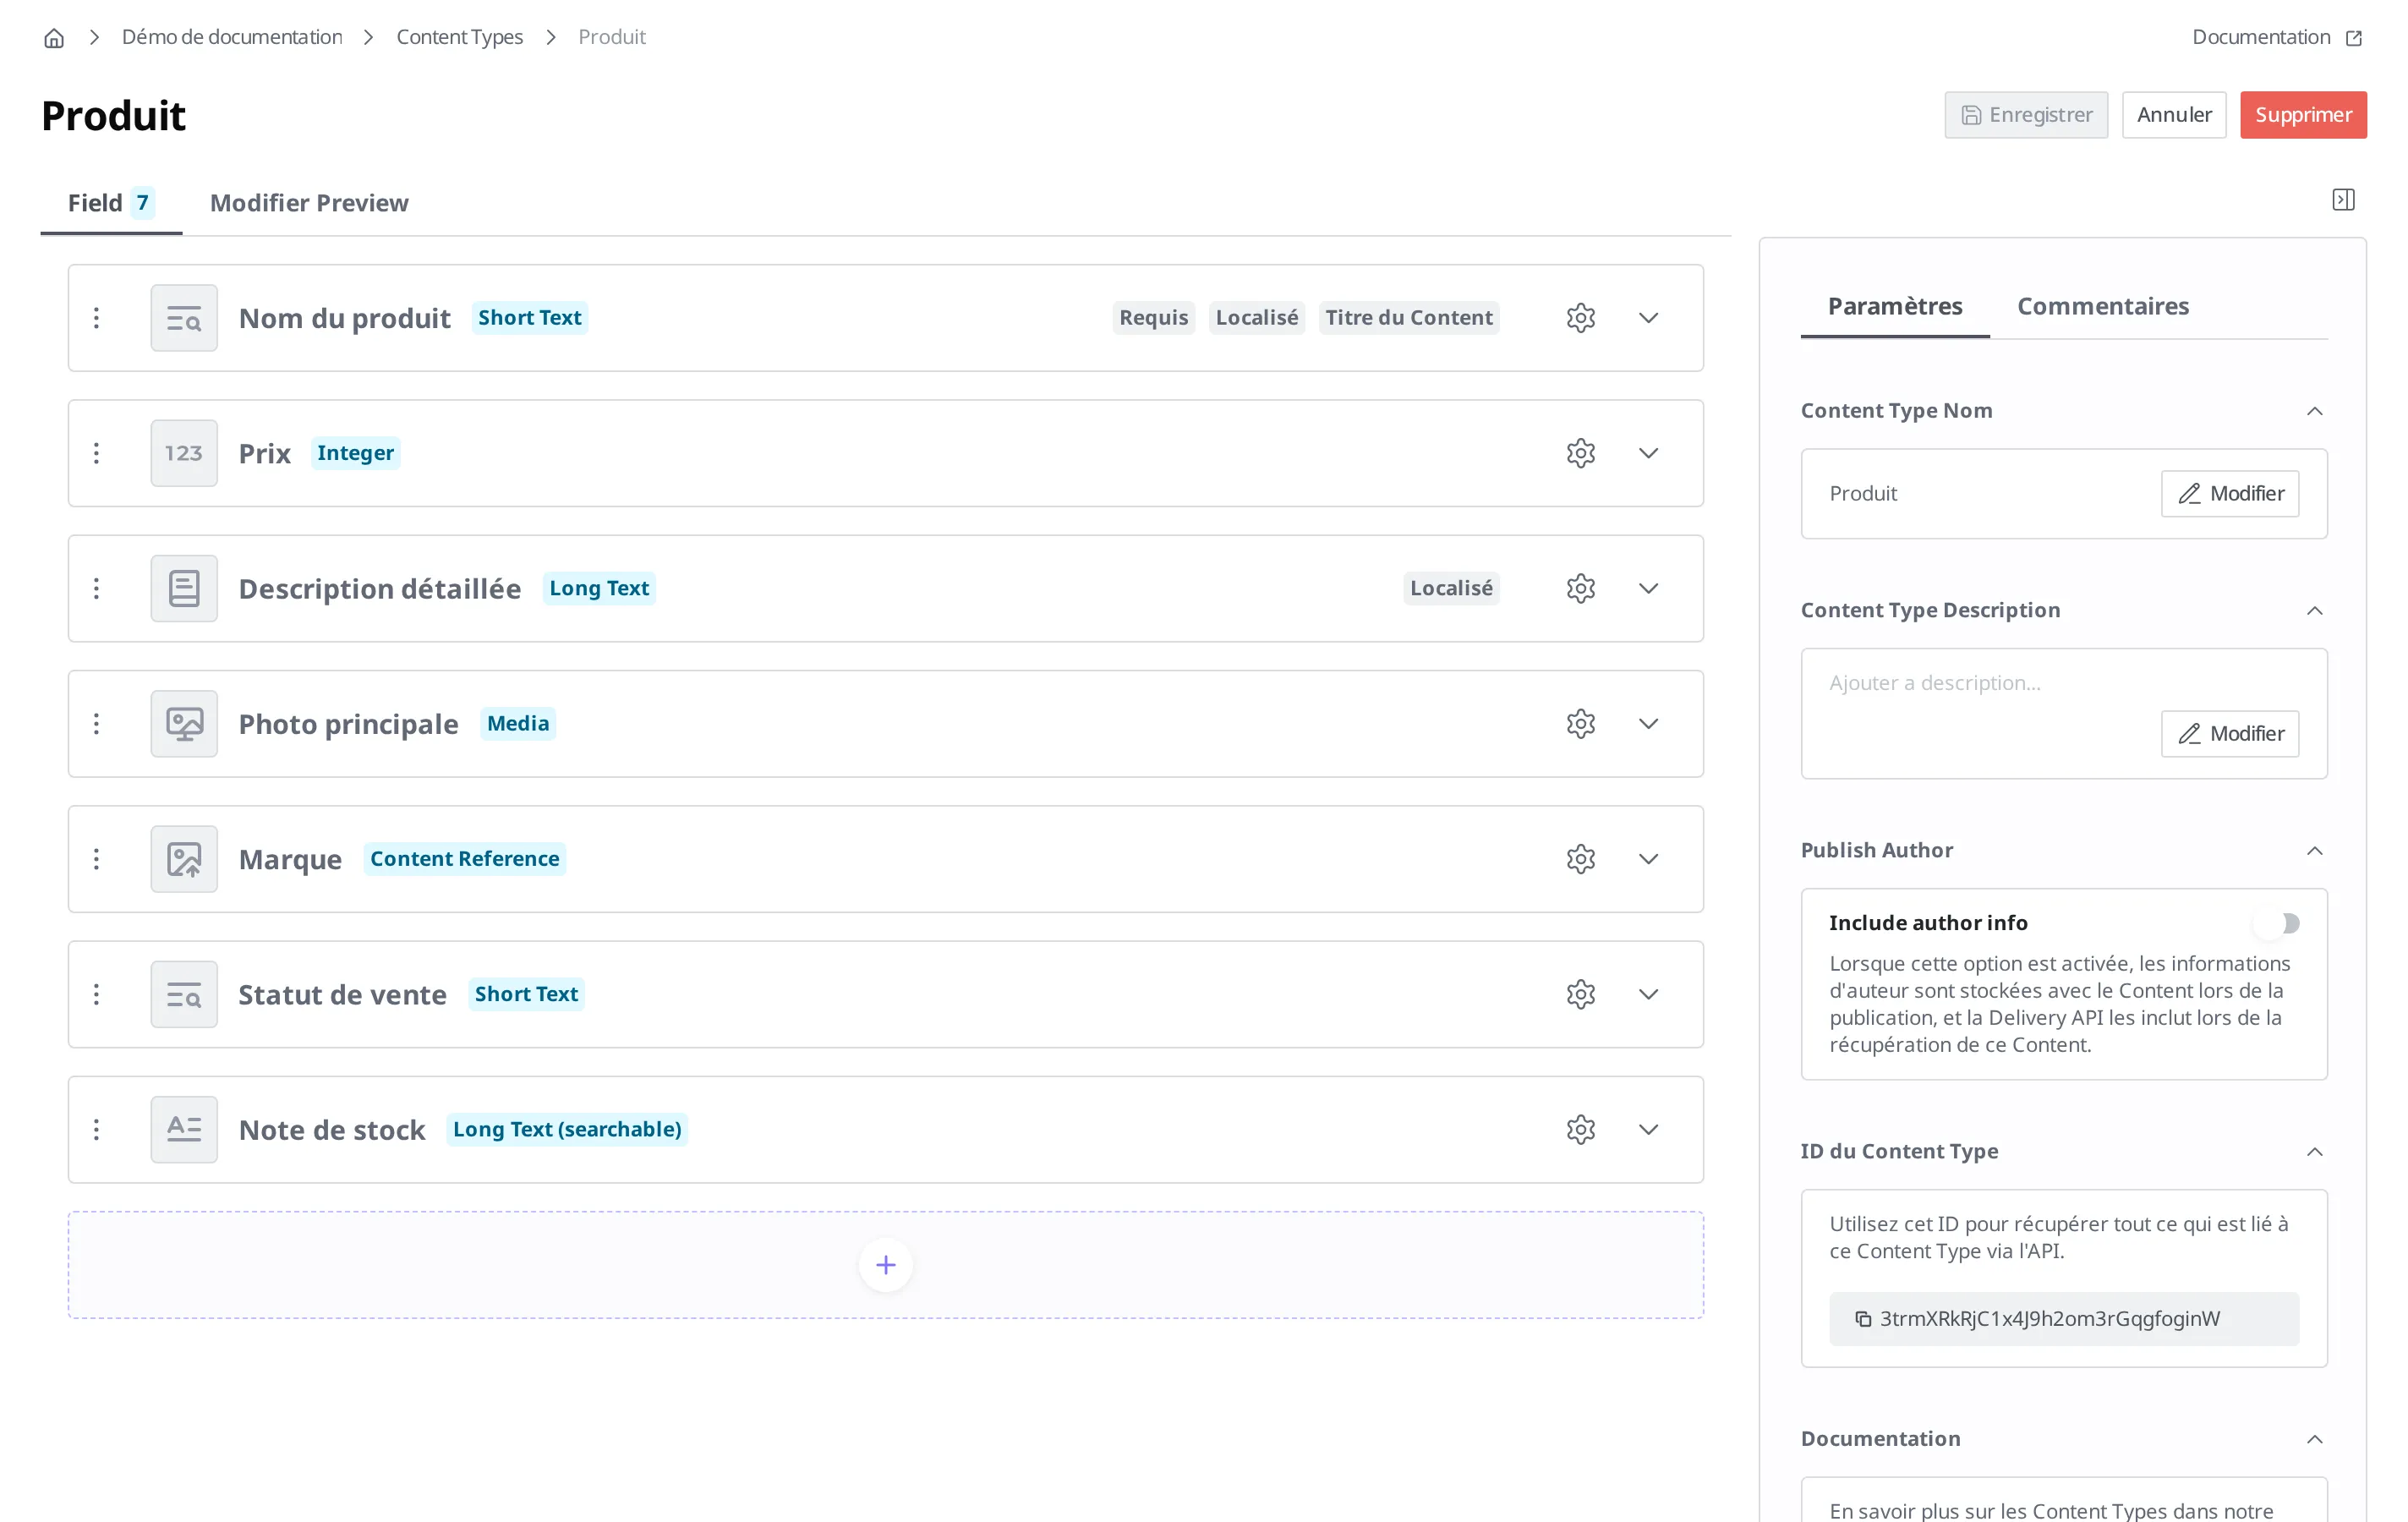
Task: Open drag menu for Nom du produit
Action: coord(96,318)
